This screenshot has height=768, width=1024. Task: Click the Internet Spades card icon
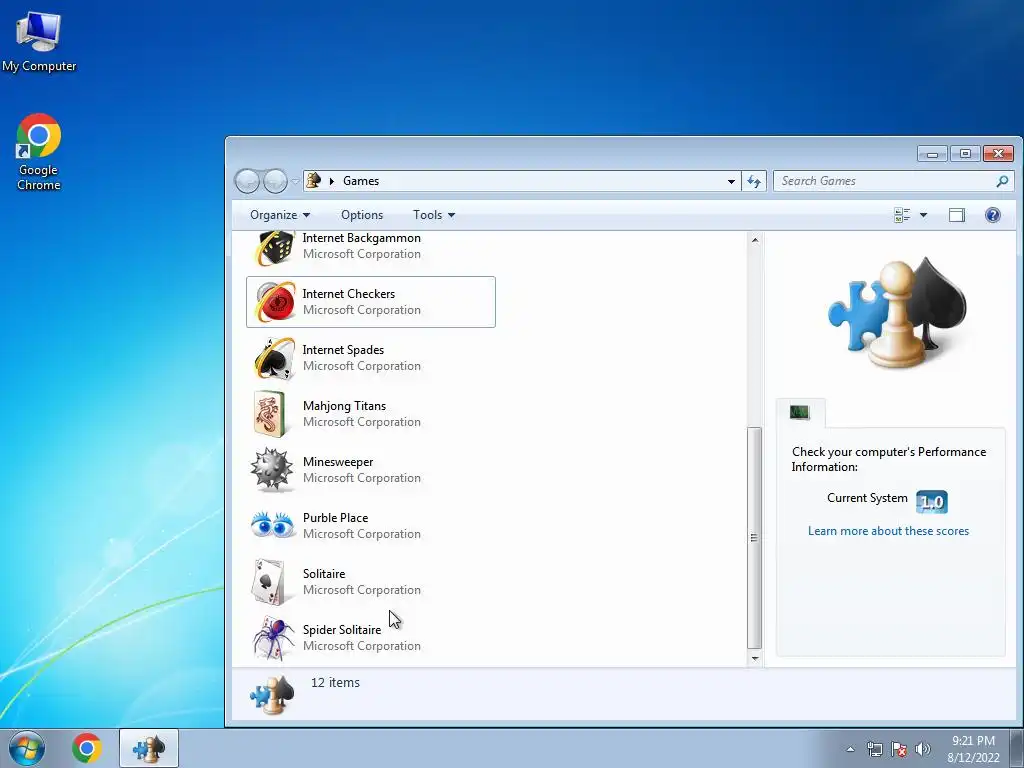[274, 358]
